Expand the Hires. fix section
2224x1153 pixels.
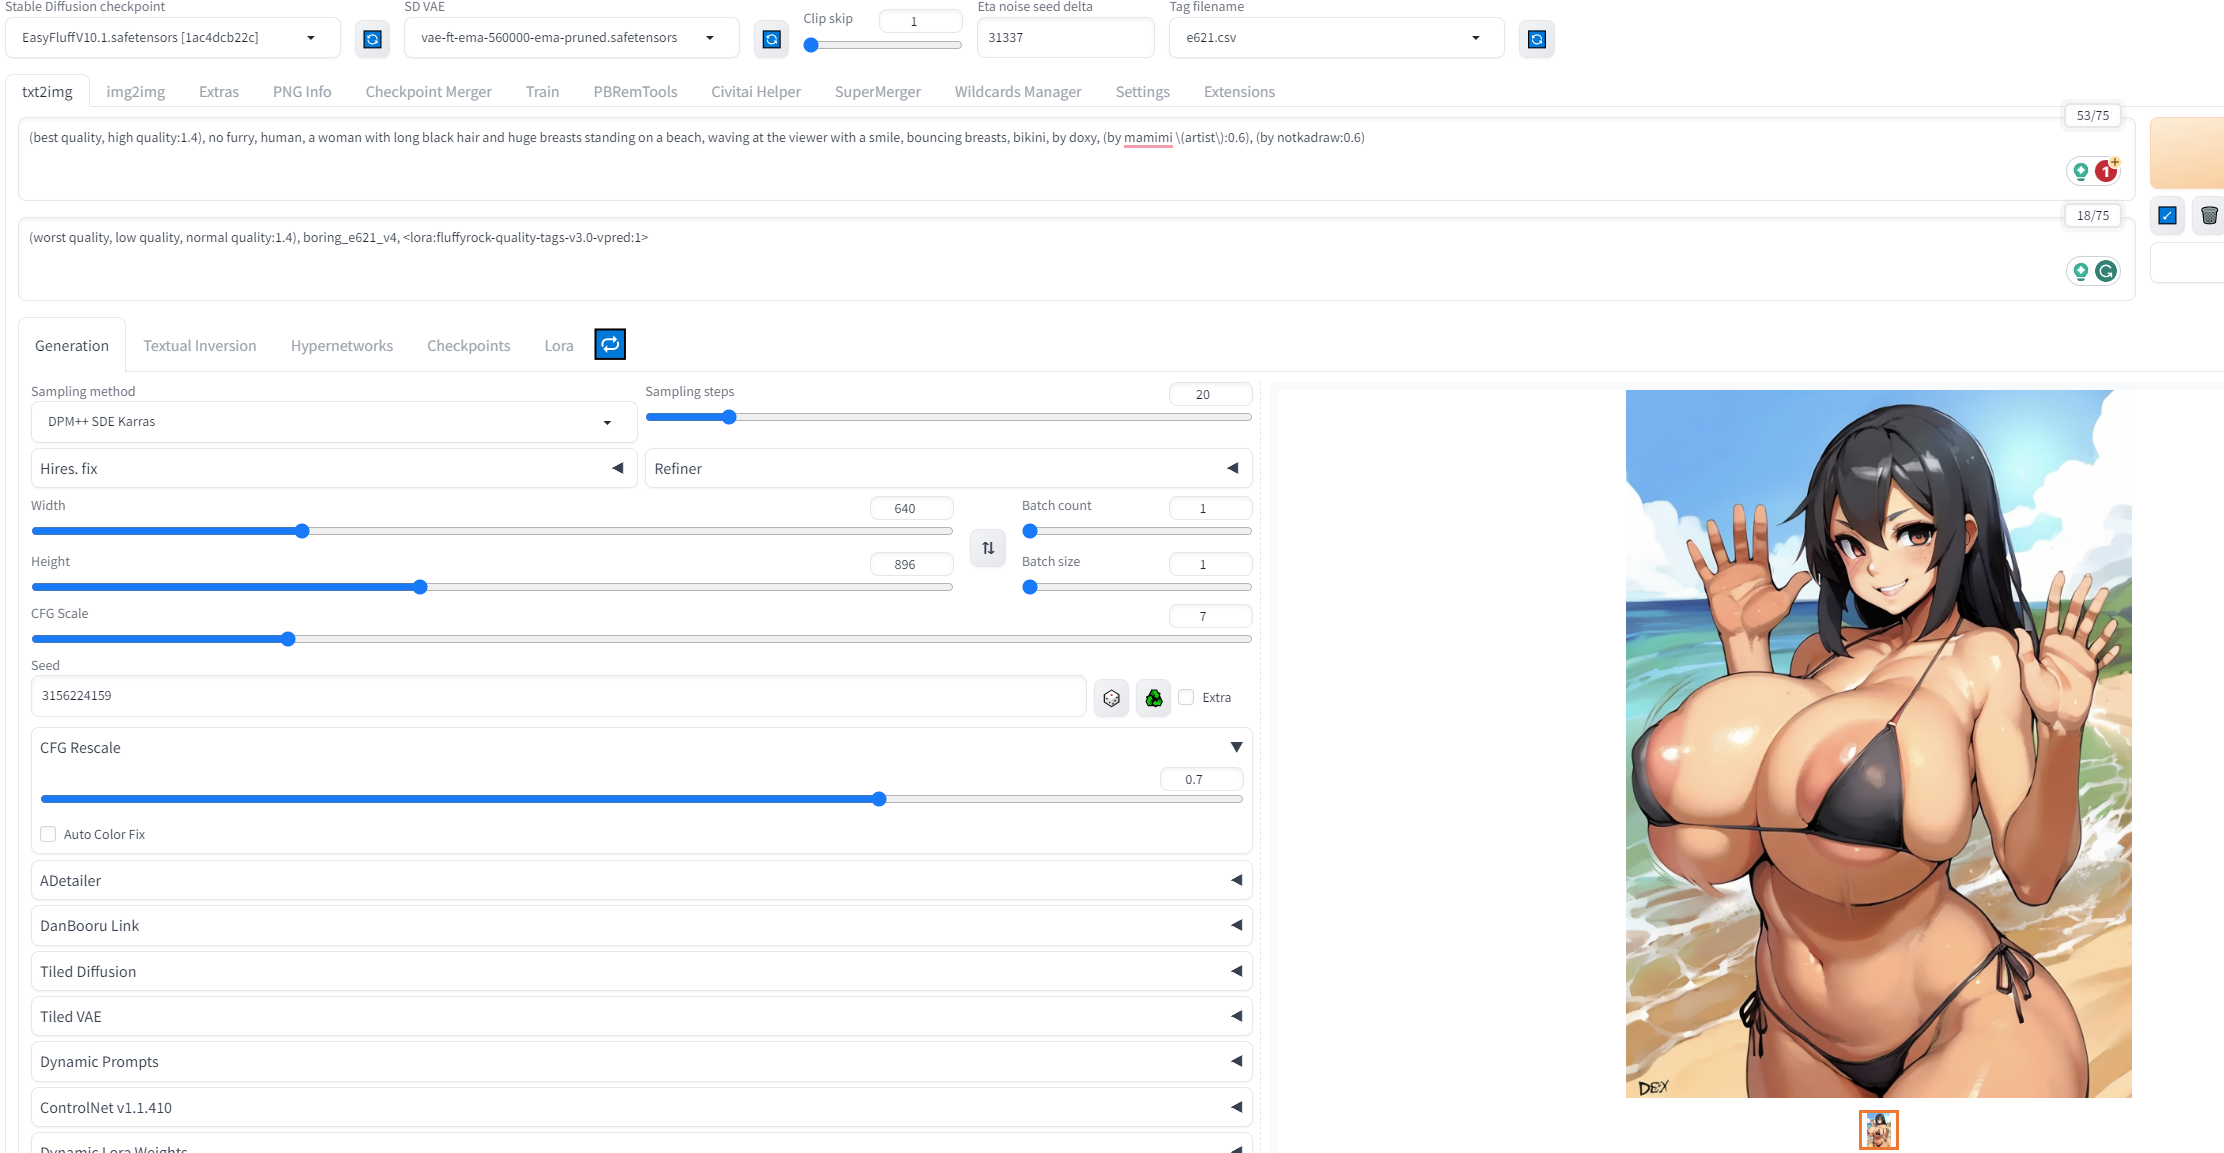334,468
